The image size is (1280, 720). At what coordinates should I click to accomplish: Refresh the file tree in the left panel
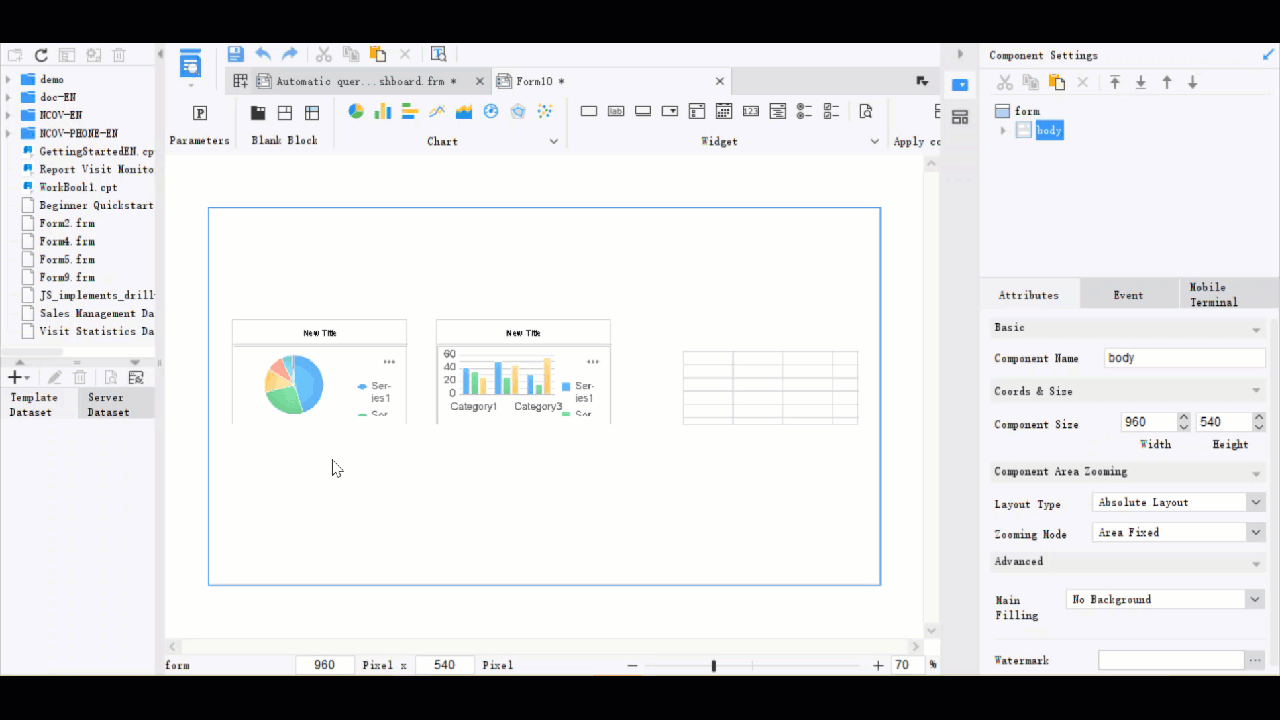pyautogui.click(x=41, y=56)
